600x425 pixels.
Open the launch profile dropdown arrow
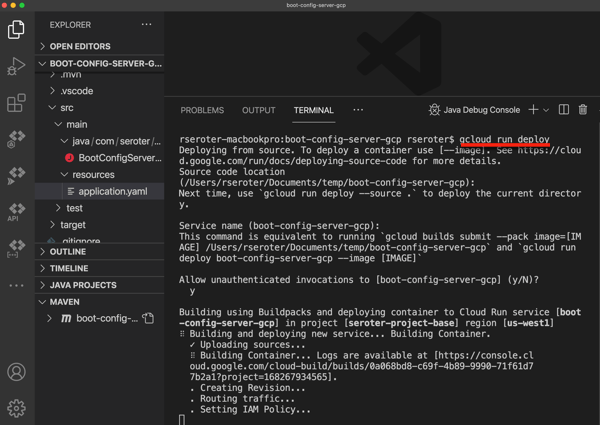(546, 110)
